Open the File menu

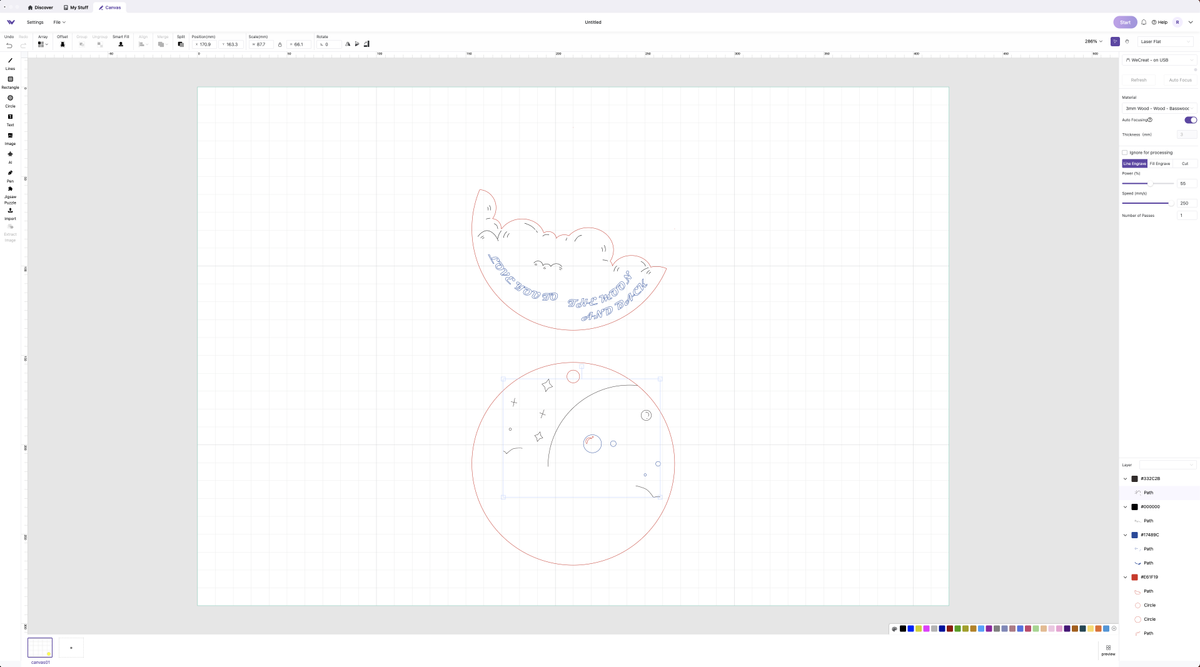click(x=58, y=22)
